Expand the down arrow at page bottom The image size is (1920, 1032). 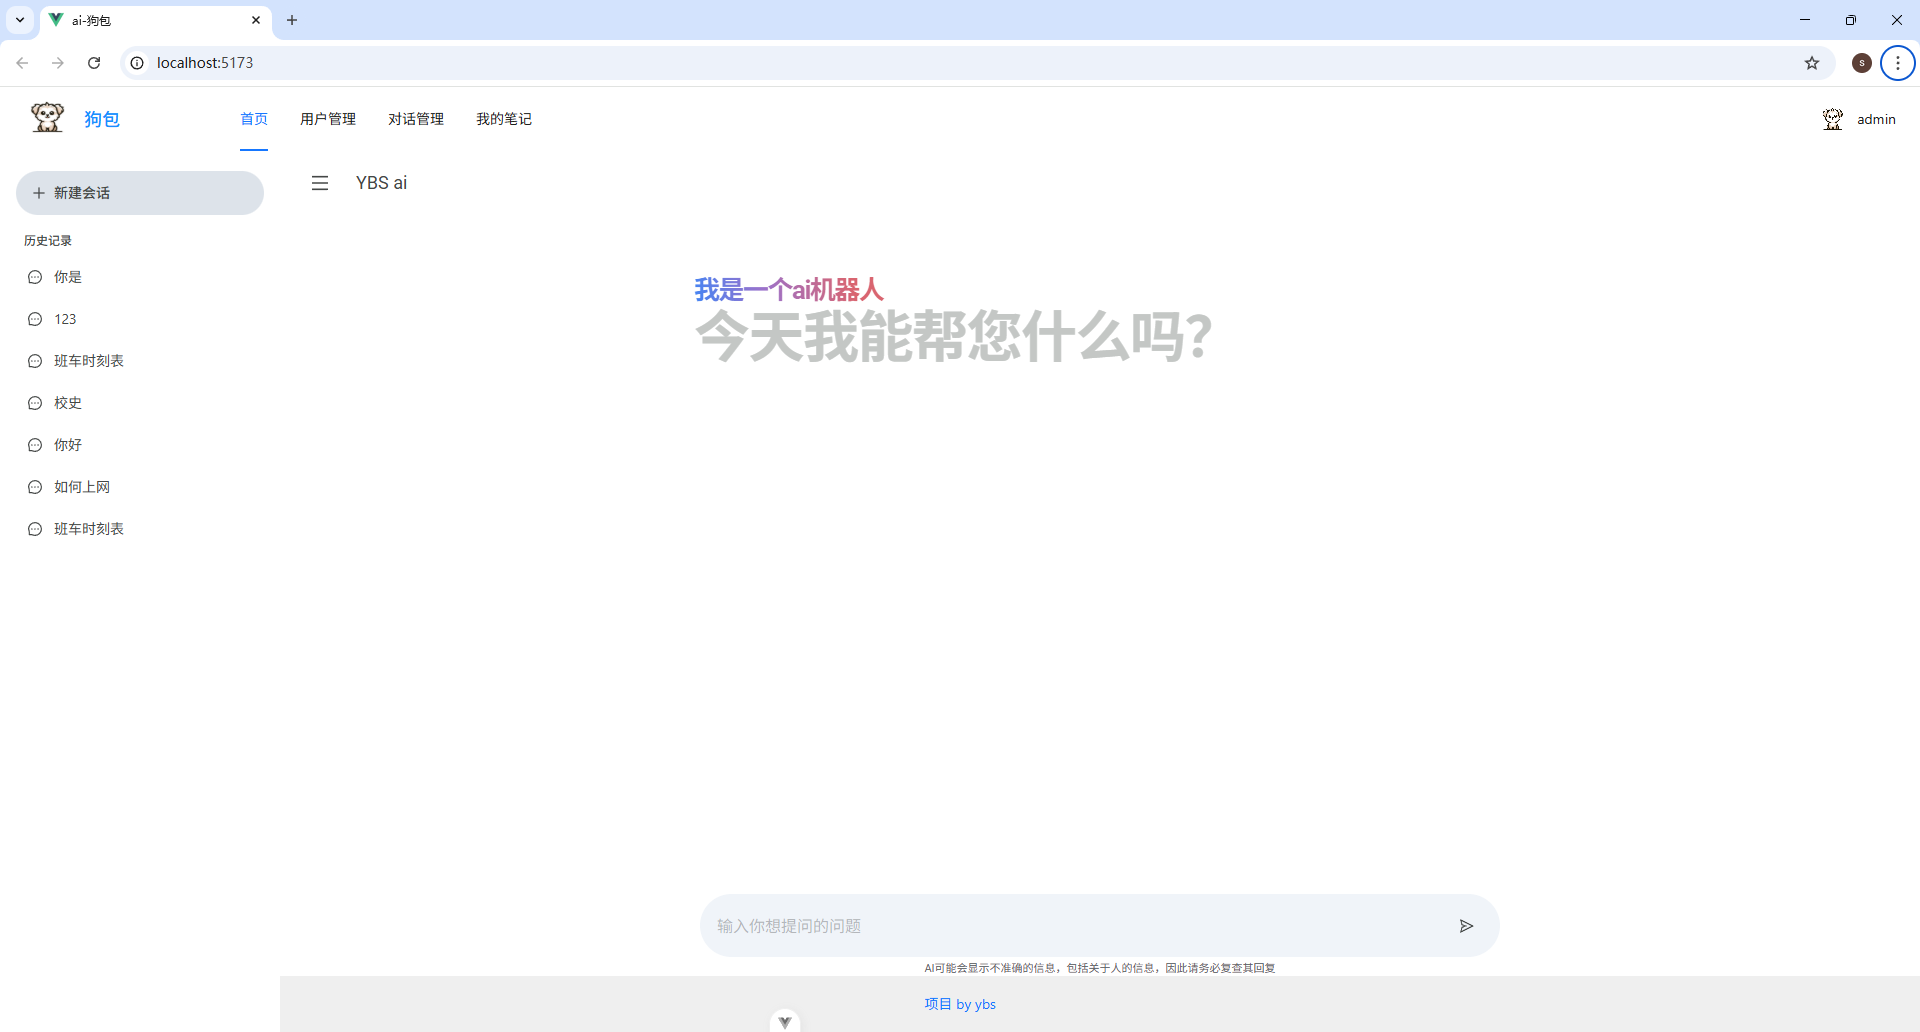coord(785,1020)
